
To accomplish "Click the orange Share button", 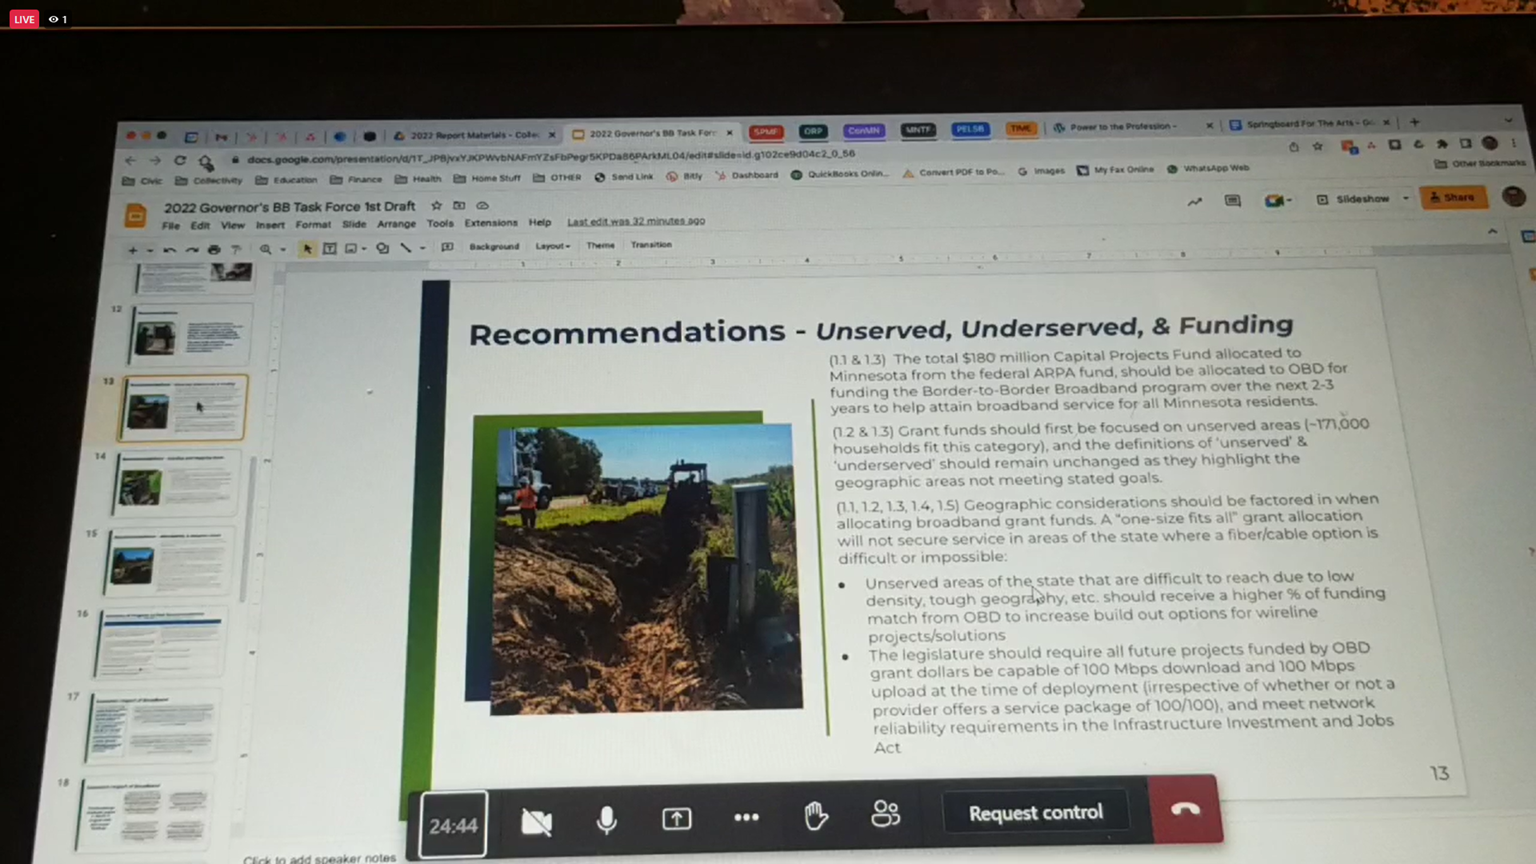I will 1453,198.
